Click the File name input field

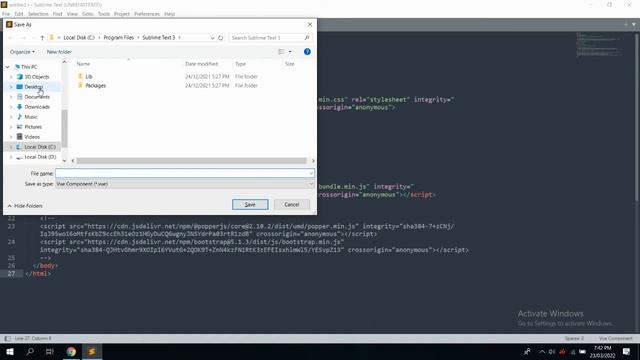[x=182, y=173]
